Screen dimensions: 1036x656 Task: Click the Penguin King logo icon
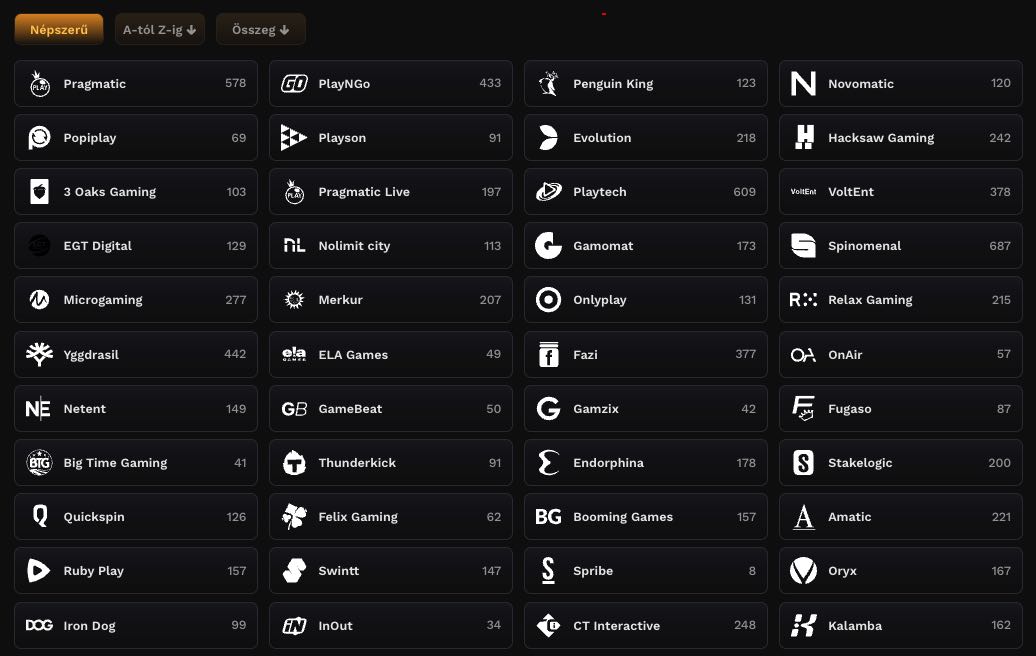[x=548, y=84]
